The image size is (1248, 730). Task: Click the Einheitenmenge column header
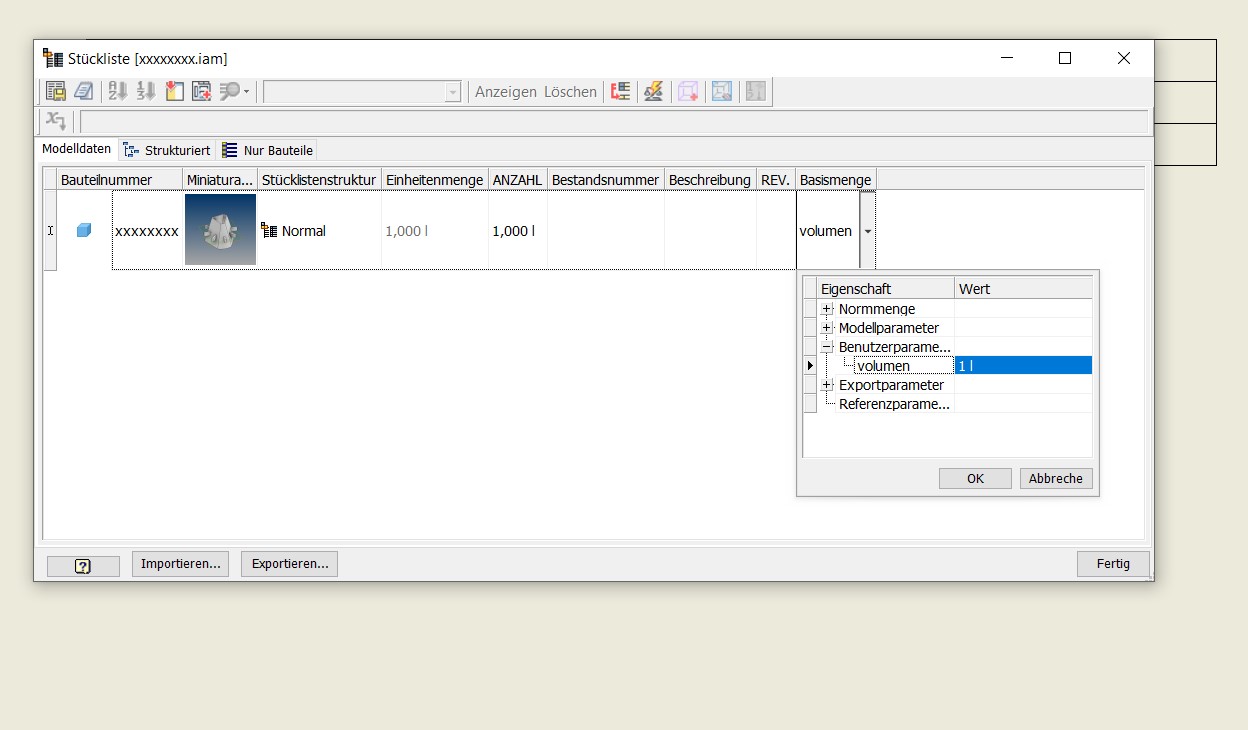434,180
